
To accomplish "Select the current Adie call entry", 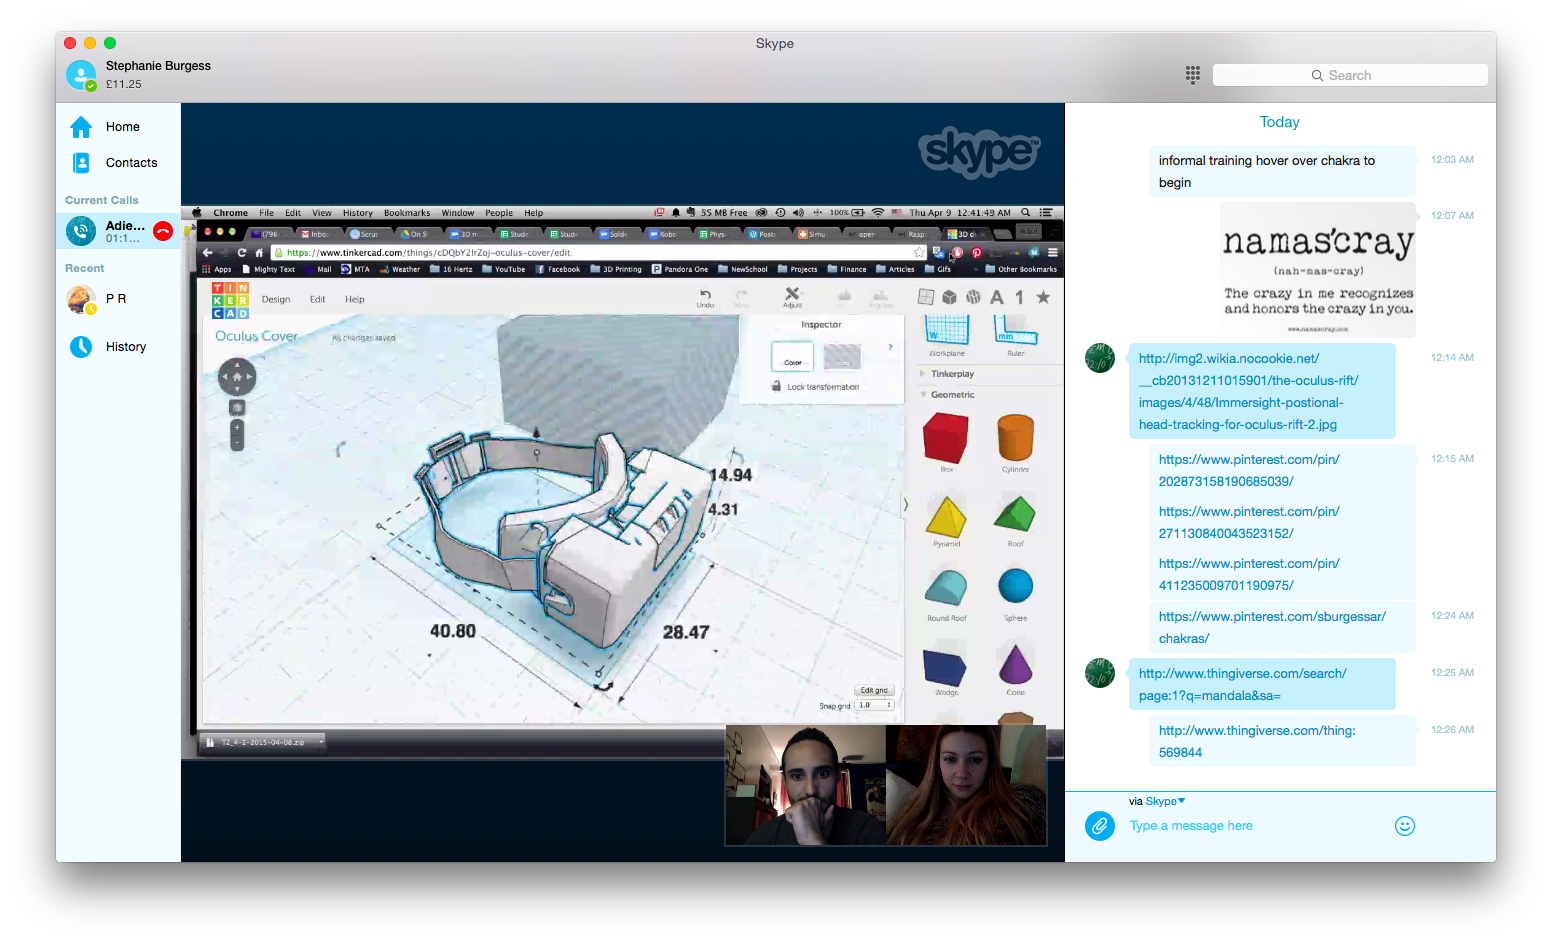I will coord(118,232).
